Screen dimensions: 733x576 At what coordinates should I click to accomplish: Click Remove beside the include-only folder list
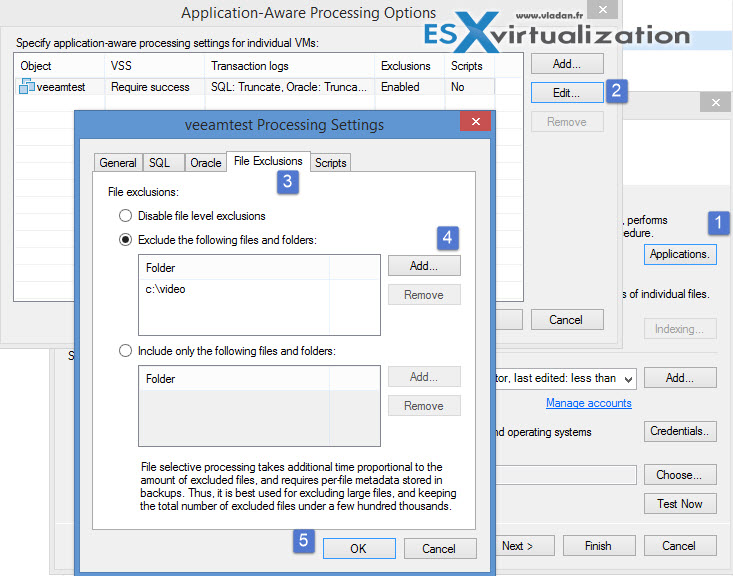pyautogui.click(x=424, y=405)
